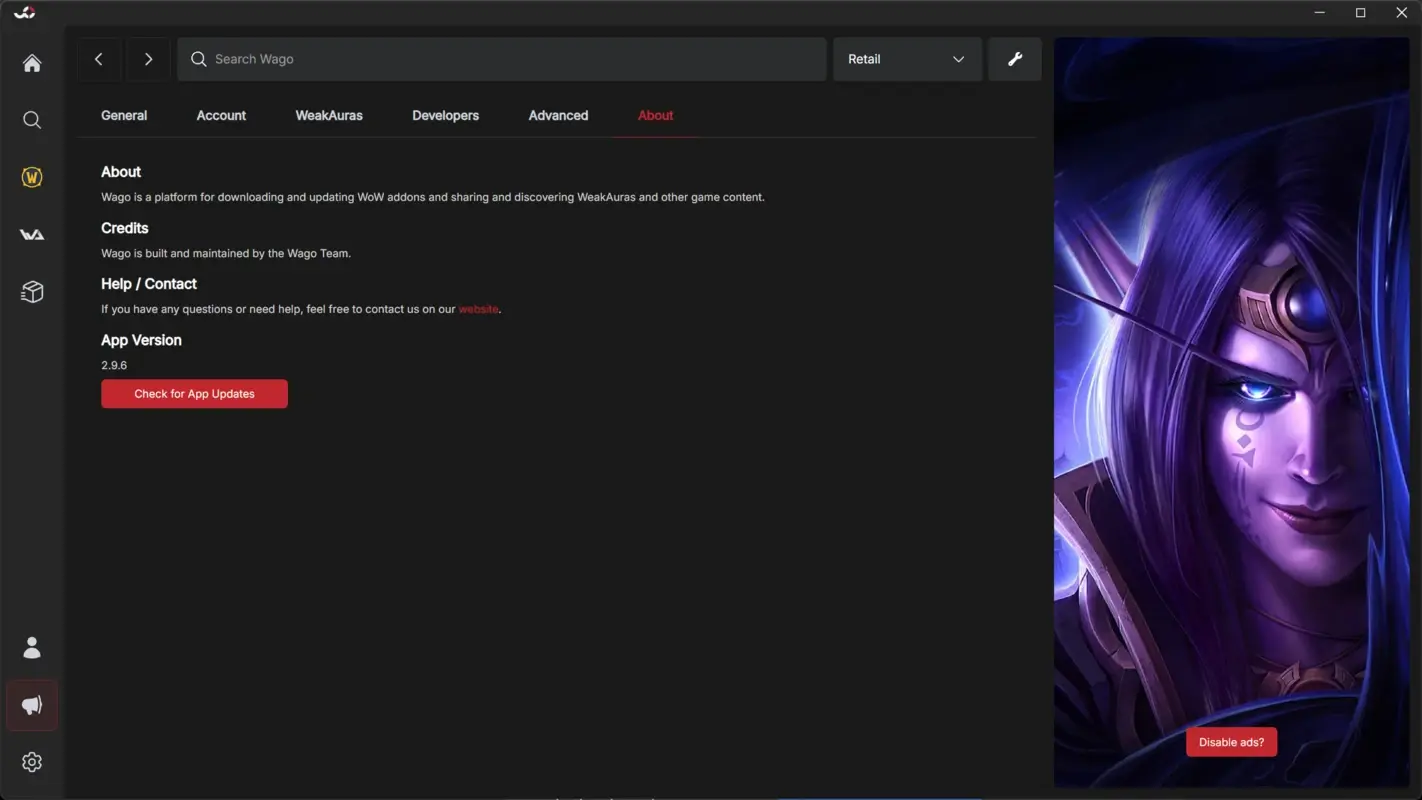Click Check for App Updates
Viewport: 1422px width, 800px height.
[193, 393]
